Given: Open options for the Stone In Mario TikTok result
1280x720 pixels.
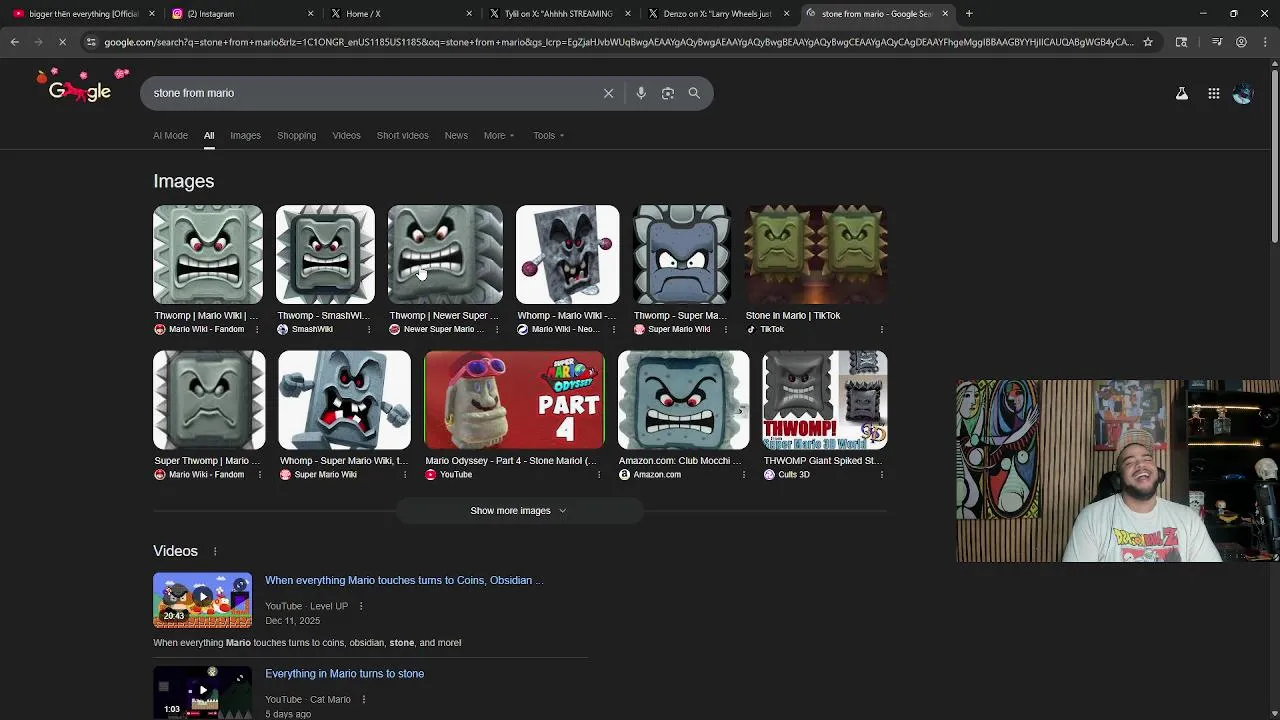Looking at the screenshot, I should click(881, 329).
